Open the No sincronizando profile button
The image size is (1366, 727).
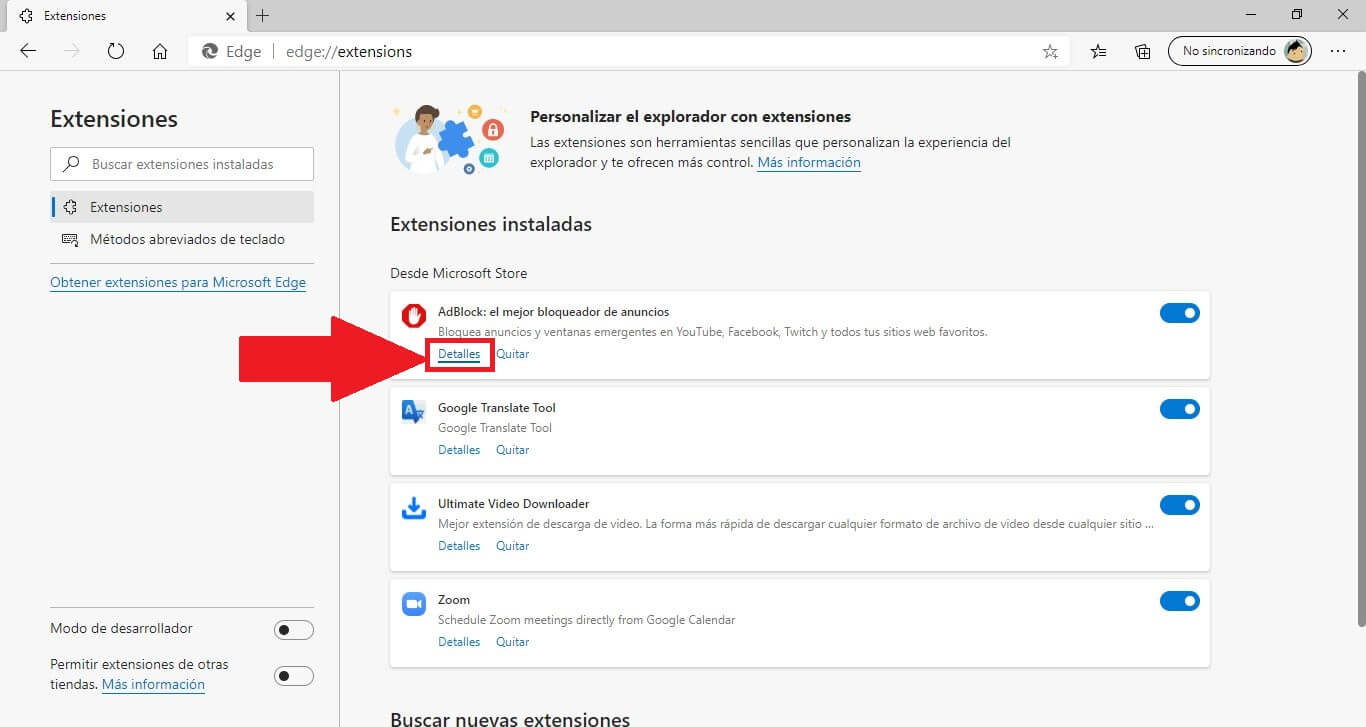tap(1239, 51)
